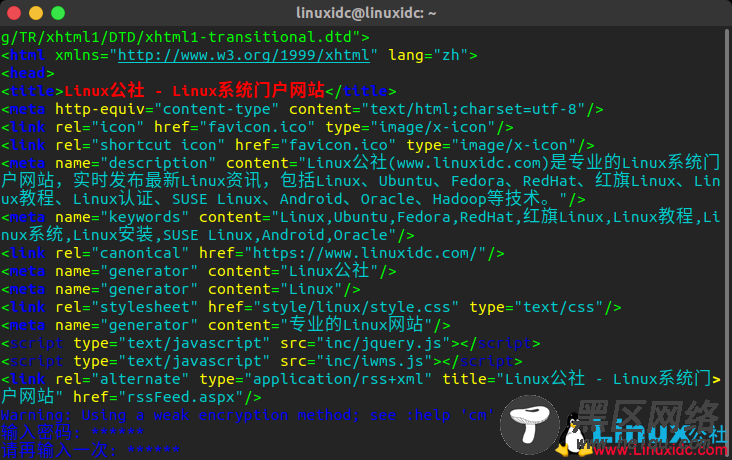Open the http://www.w3.org/1999/xhtml link
This screenshot has height=460, width=732.
[x=244, y=55]
